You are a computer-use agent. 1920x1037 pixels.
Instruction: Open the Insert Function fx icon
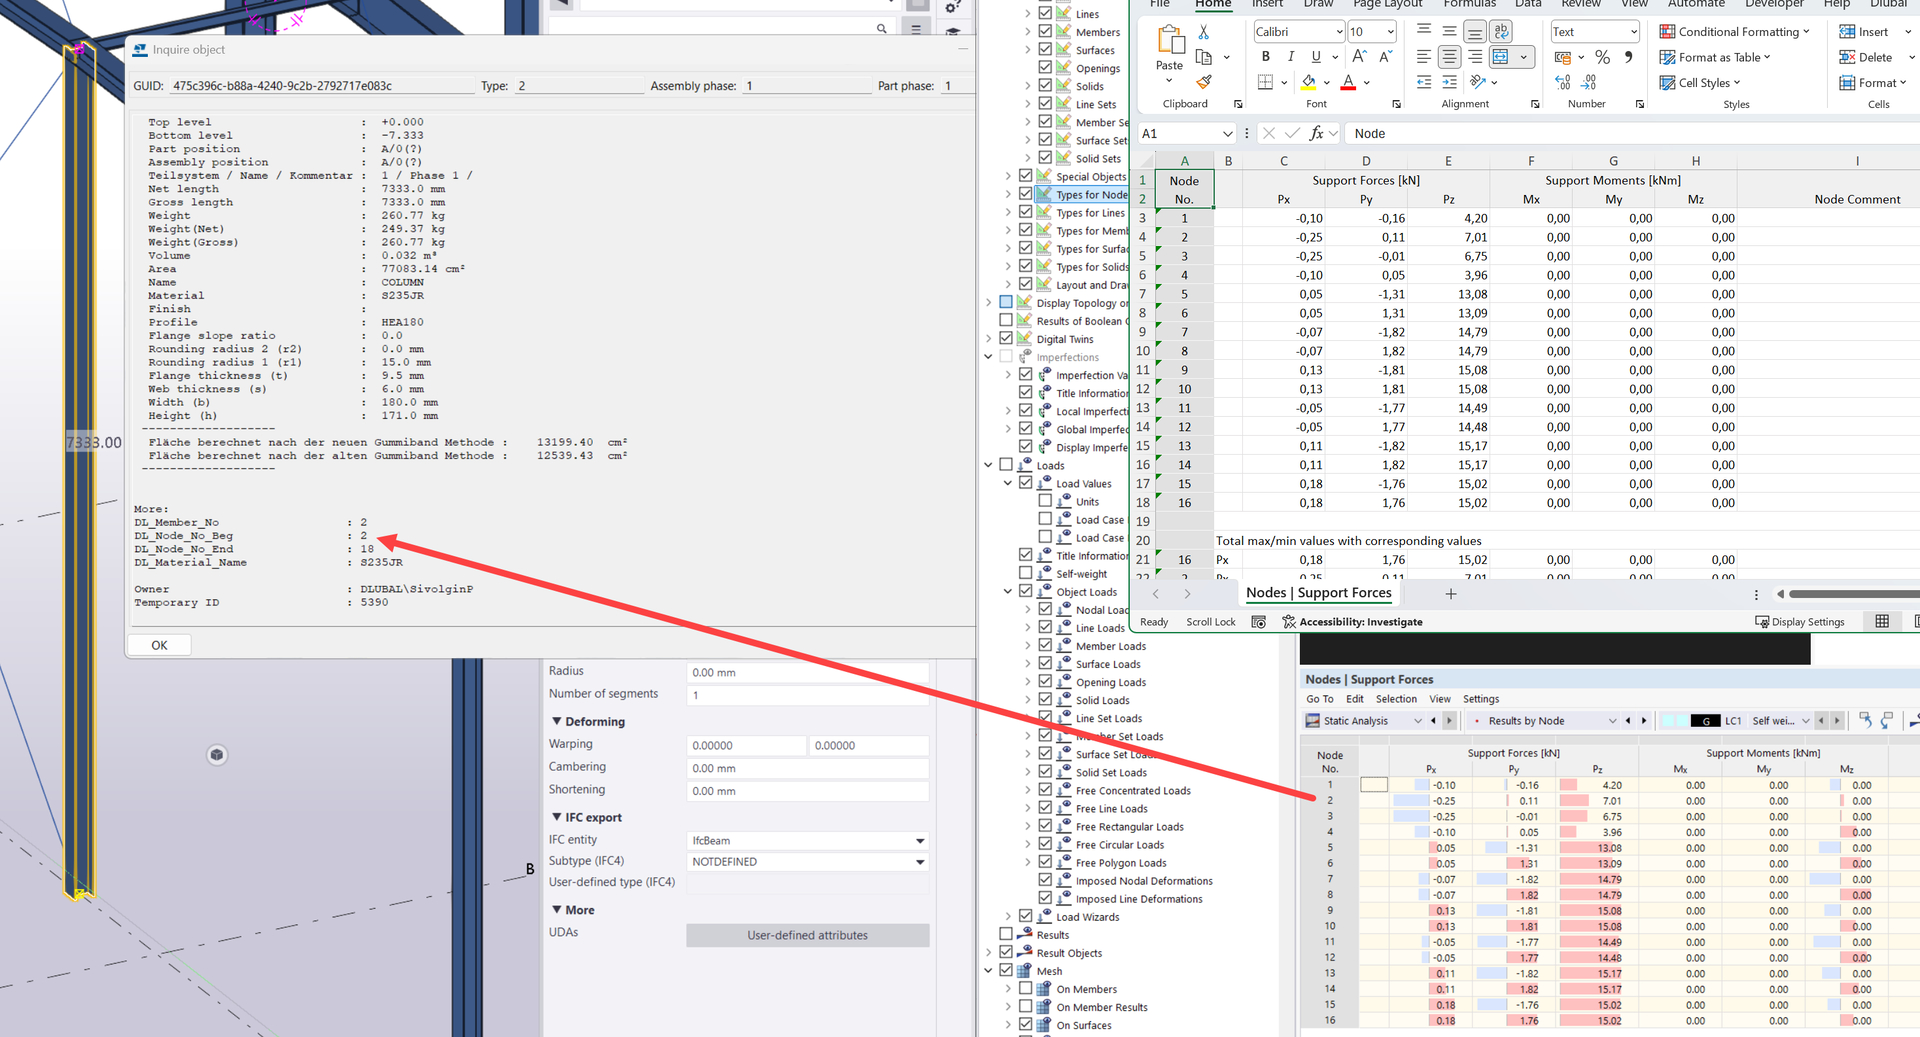tap(1317, 133)
